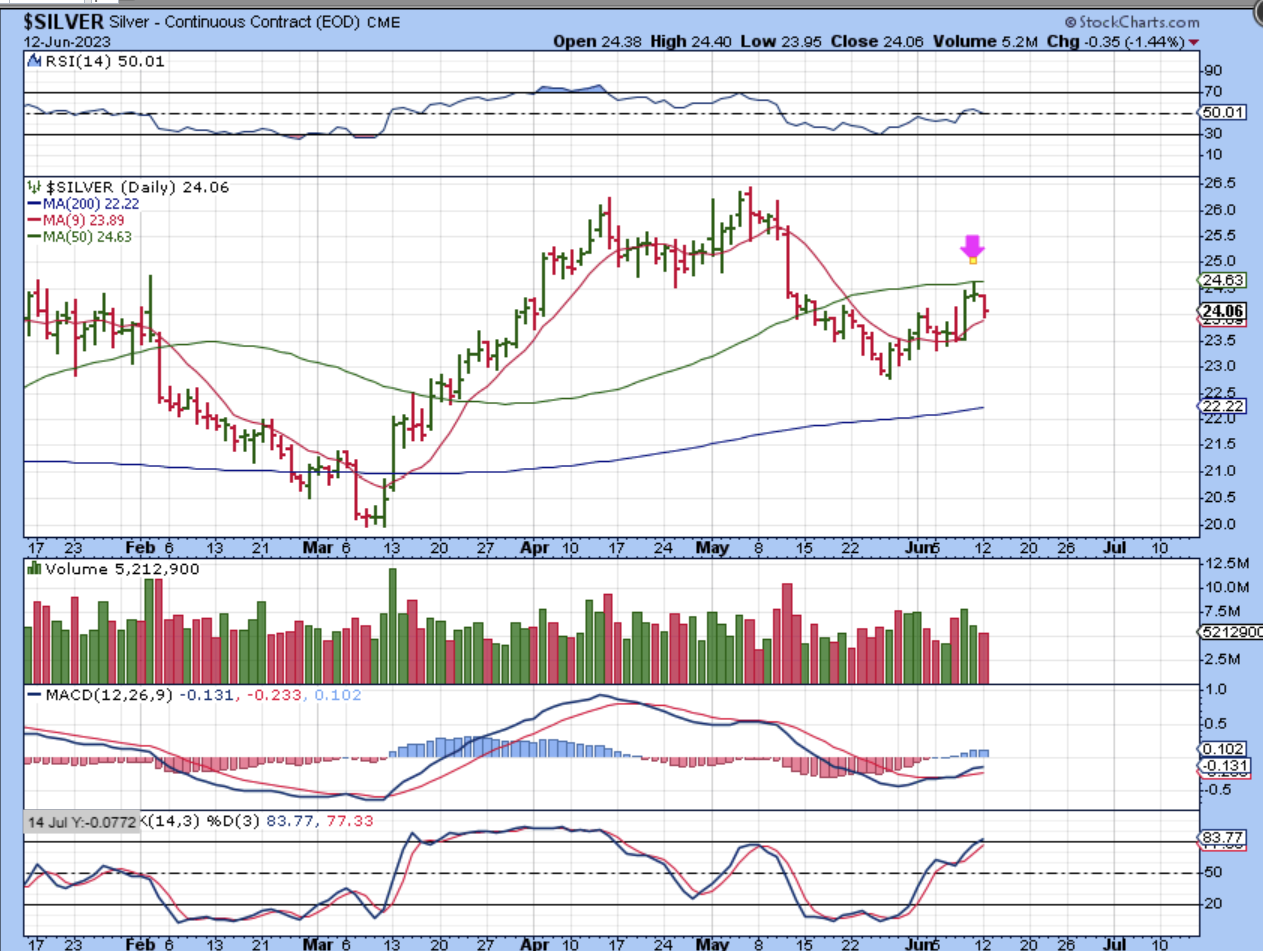The width and height of the screenshot is (1263, 951).
Task: Click the 0.102 MACD histogram value tag
Action: click(1223, 748)
